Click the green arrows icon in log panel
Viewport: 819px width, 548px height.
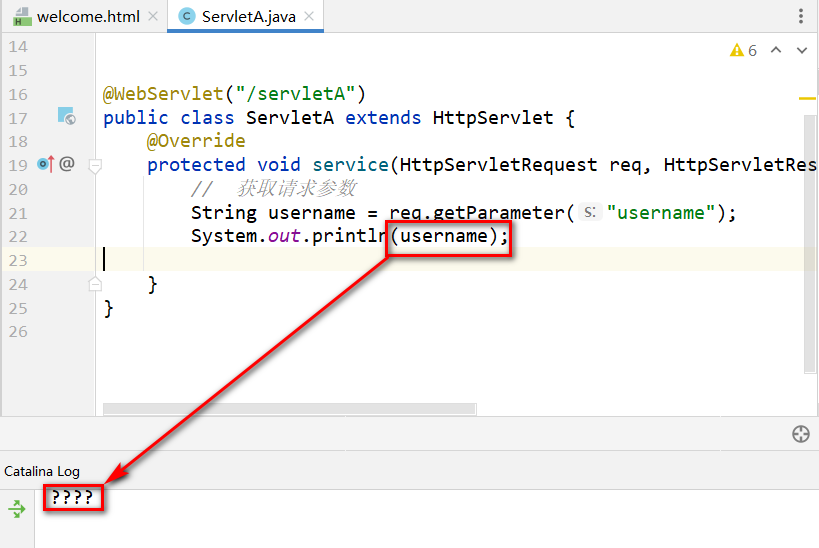17,510
